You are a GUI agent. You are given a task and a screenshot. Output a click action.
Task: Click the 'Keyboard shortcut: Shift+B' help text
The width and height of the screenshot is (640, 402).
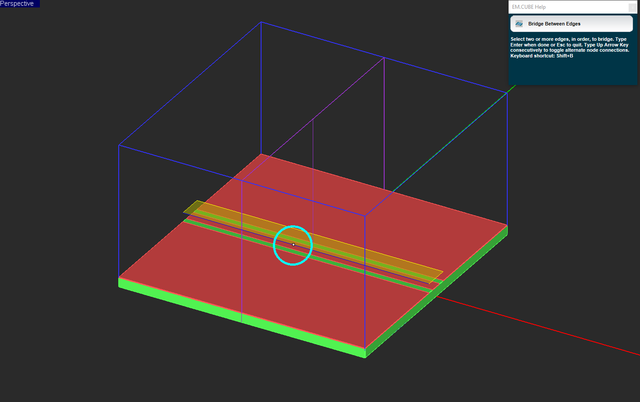point(542,56)
